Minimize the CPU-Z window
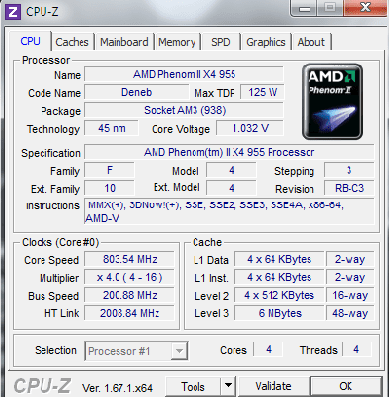The height and width of the screenshot is (398, 390). click(x=304, y=8)
